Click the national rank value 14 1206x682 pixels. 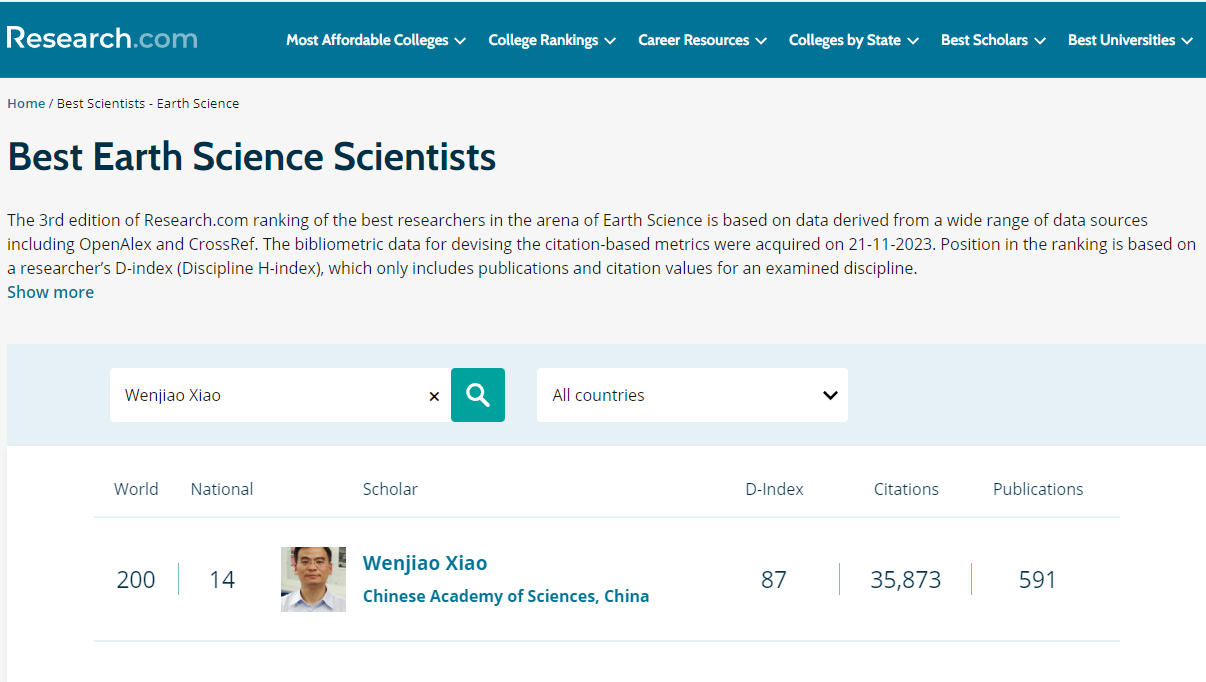point(222,580)
